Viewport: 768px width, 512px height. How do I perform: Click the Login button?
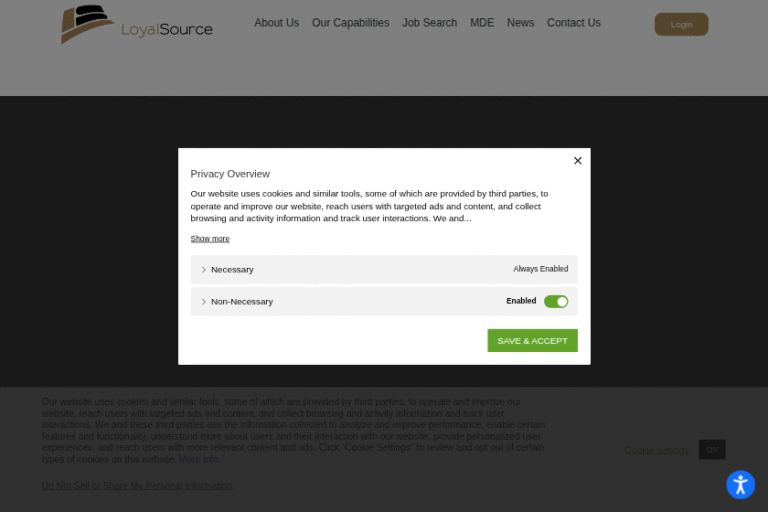coord(681,24)
